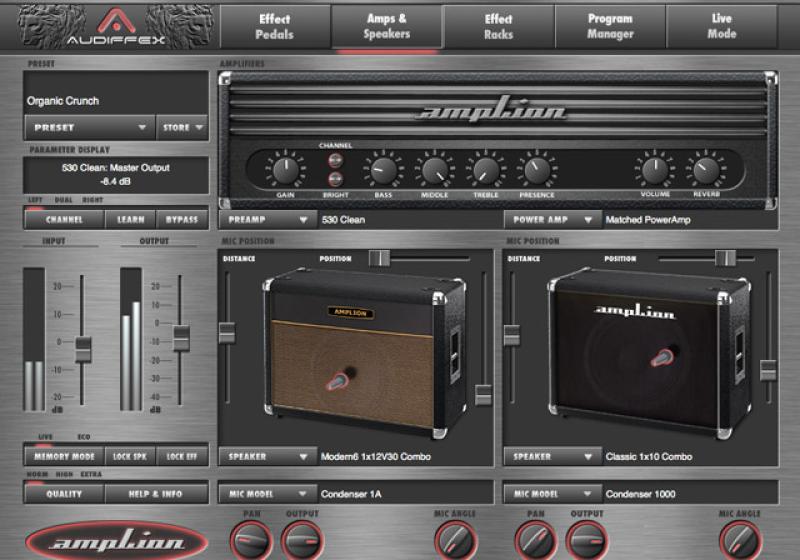Click the amplifier Volume knob

click(655, 171)
